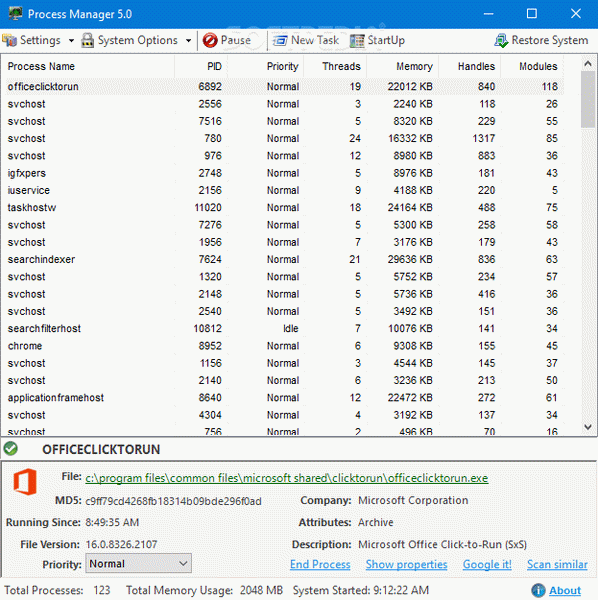The width and height of the screenshot is (598, 600).
Task: Select the searchindexer process row
Action: (282, 259)
